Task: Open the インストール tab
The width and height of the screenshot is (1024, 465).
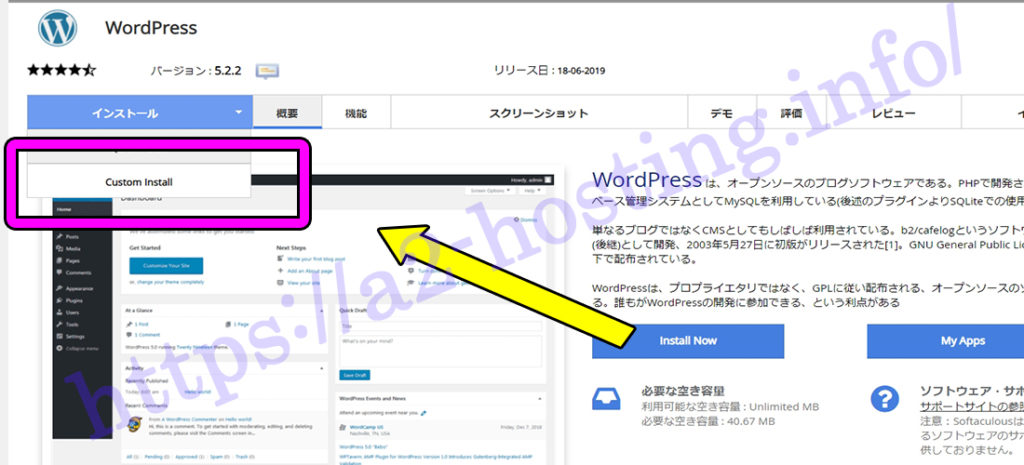Action: pos(140,113)
